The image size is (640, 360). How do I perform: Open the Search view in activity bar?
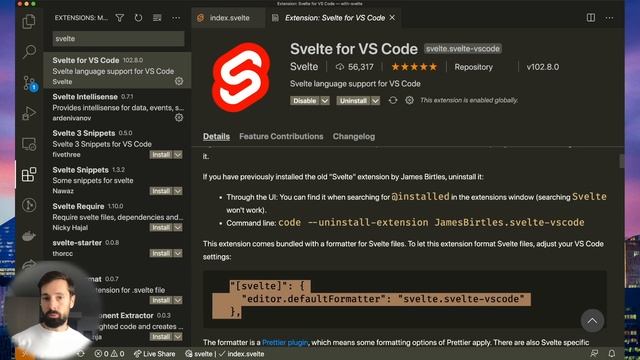(29, 51)
